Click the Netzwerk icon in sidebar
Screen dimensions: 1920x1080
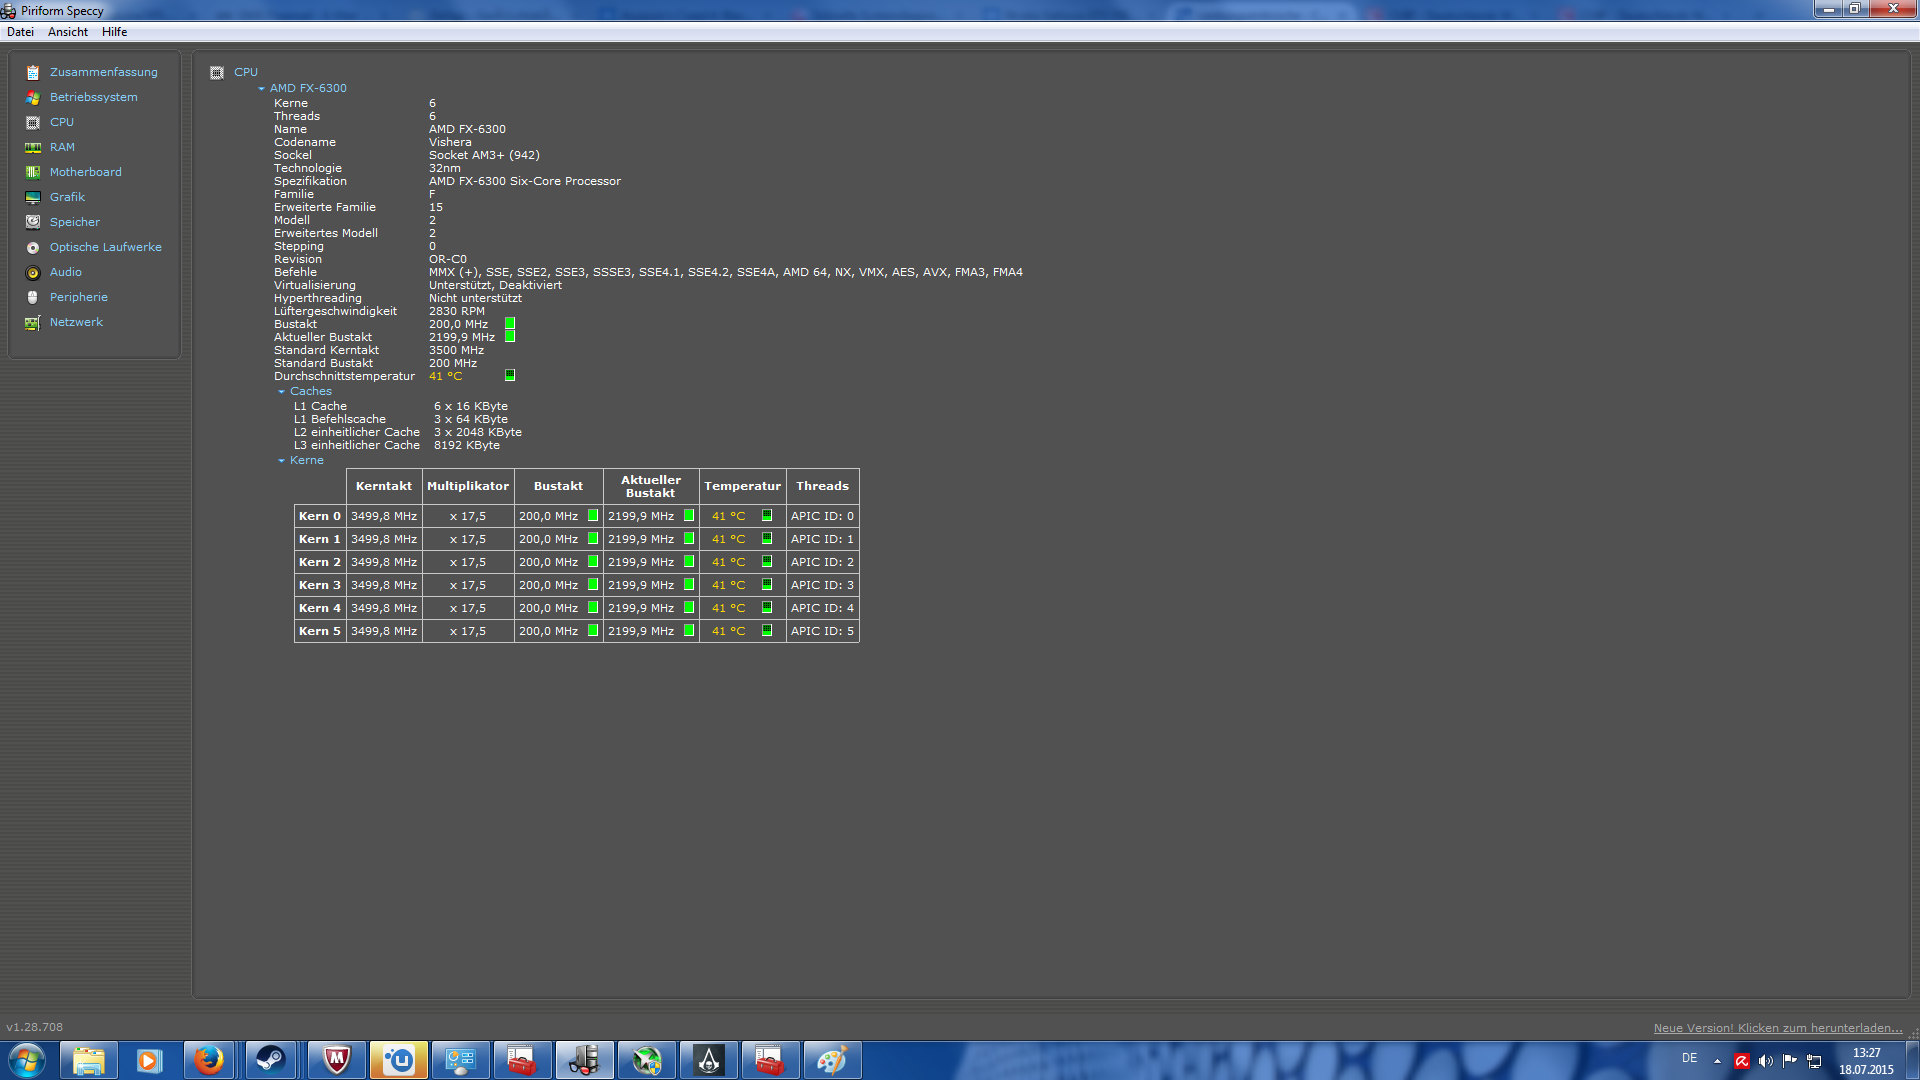pos(33,322)
